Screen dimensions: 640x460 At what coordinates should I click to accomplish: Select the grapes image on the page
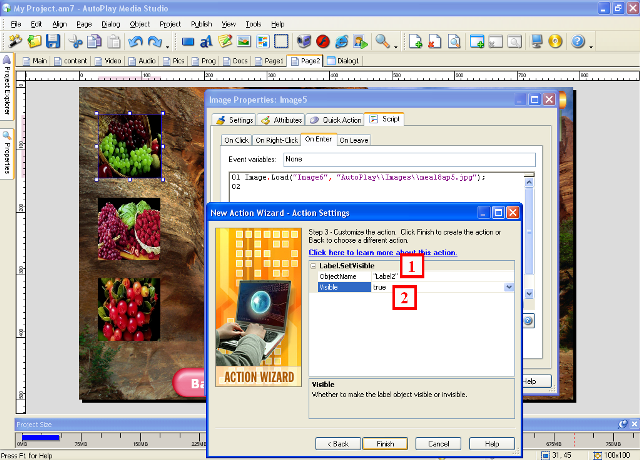point(128,146)
